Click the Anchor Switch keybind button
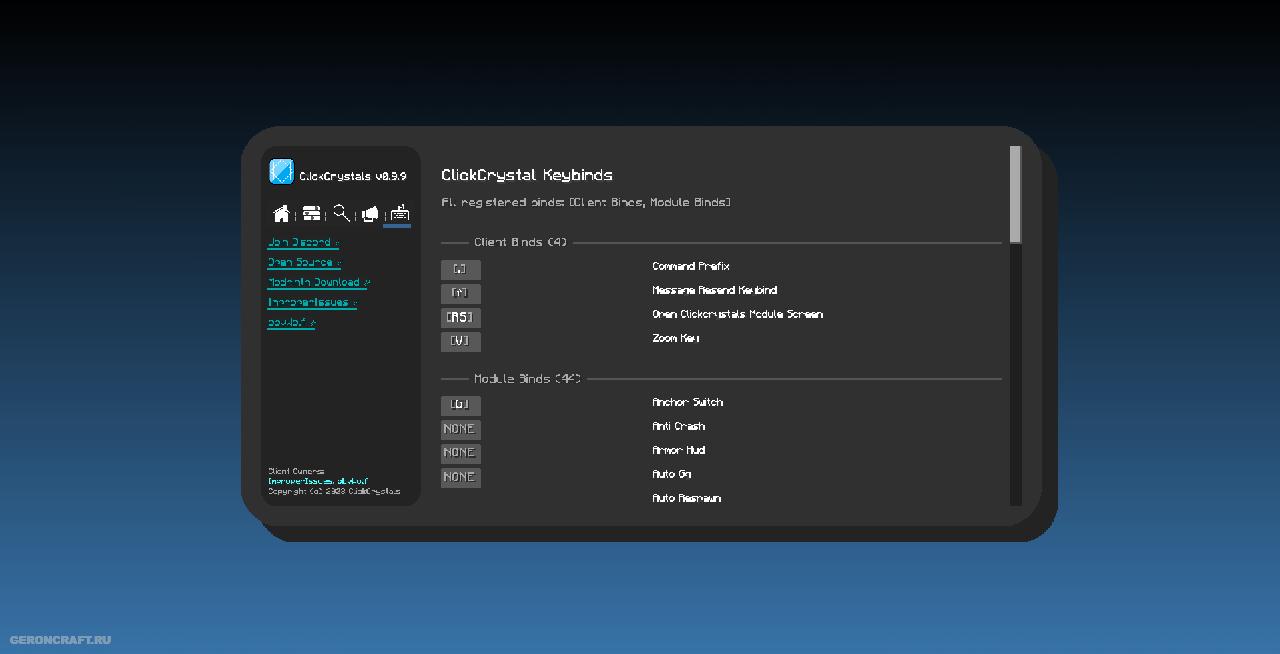 click(460, 406)
